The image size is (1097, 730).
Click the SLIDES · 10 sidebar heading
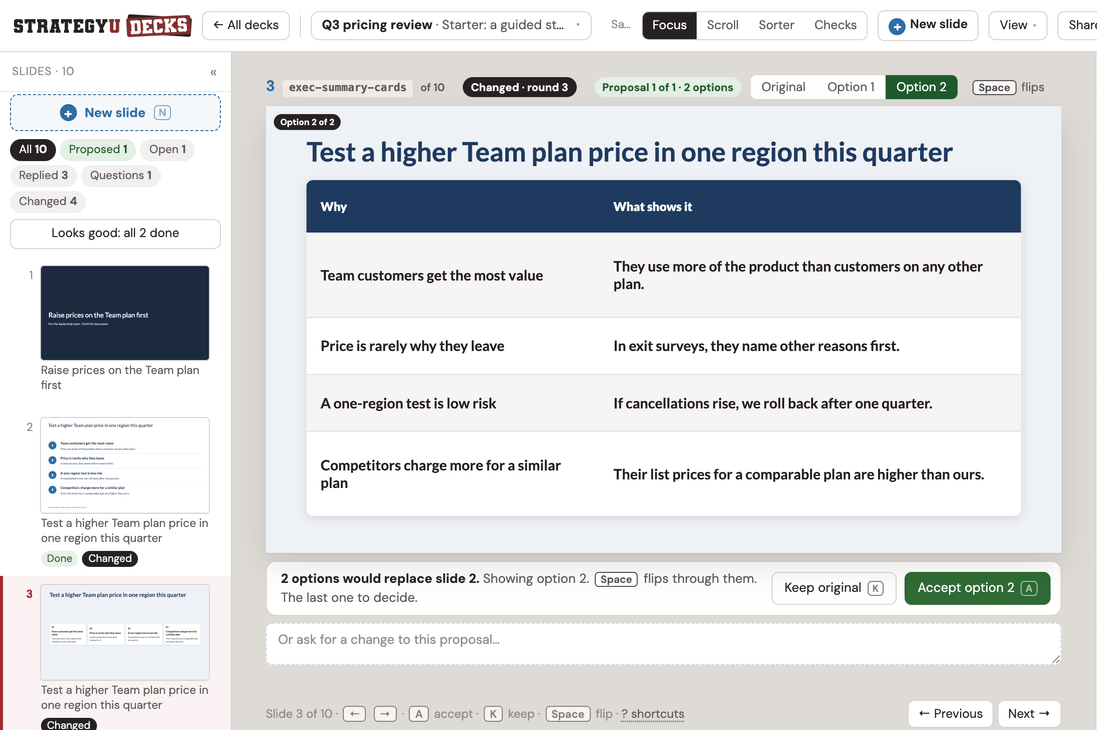click(x=43, y=71)
